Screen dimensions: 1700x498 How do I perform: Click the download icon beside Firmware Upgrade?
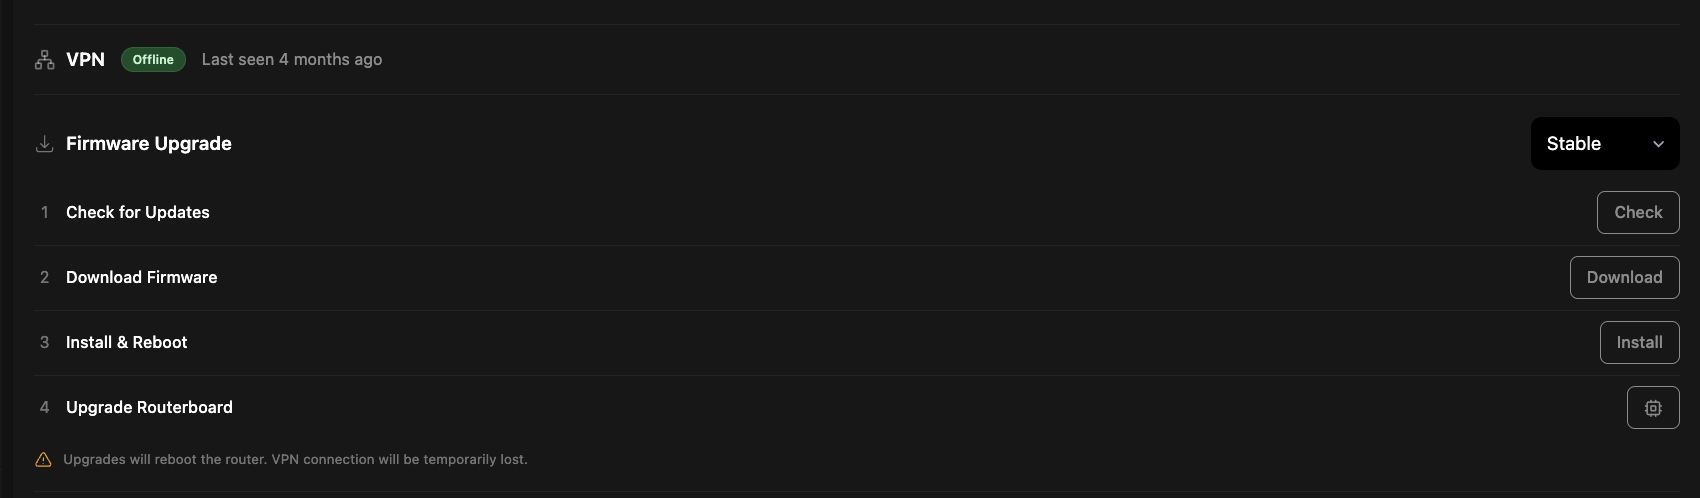pyautogui.click(x=45, y=144)
